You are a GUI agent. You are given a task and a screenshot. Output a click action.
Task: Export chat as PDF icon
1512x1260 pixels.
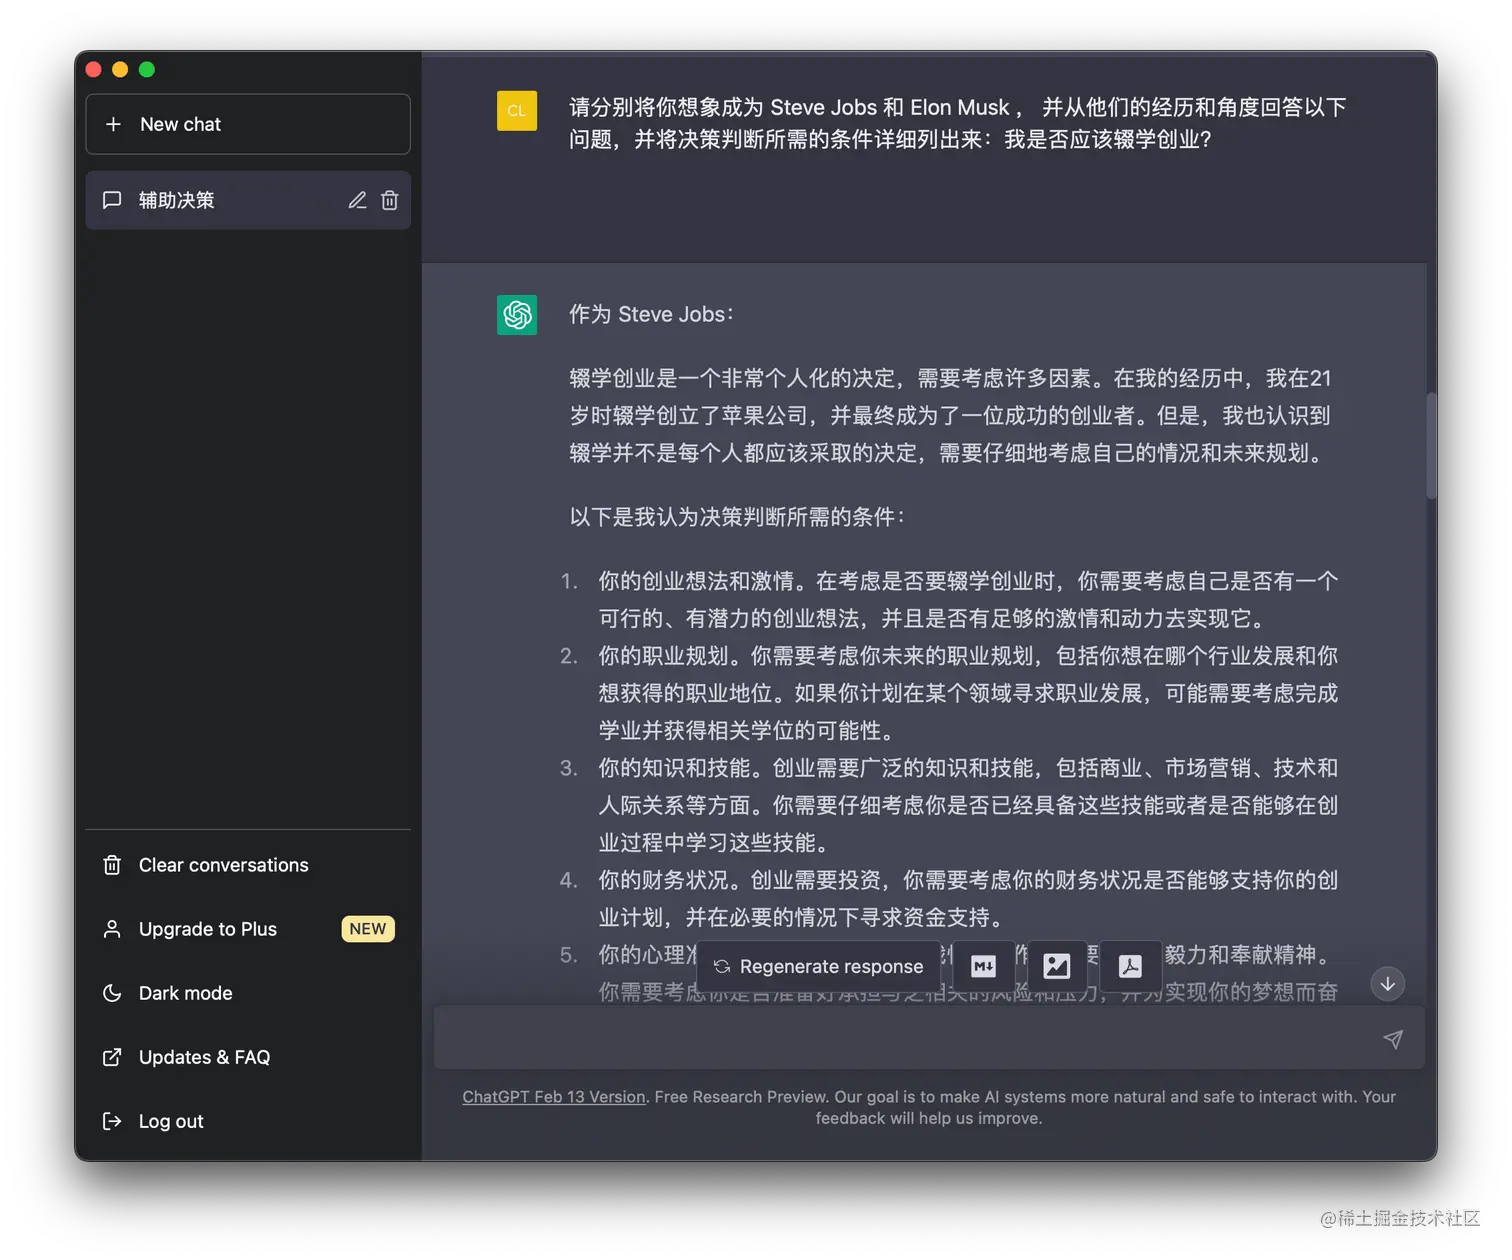click(1131, 966)
